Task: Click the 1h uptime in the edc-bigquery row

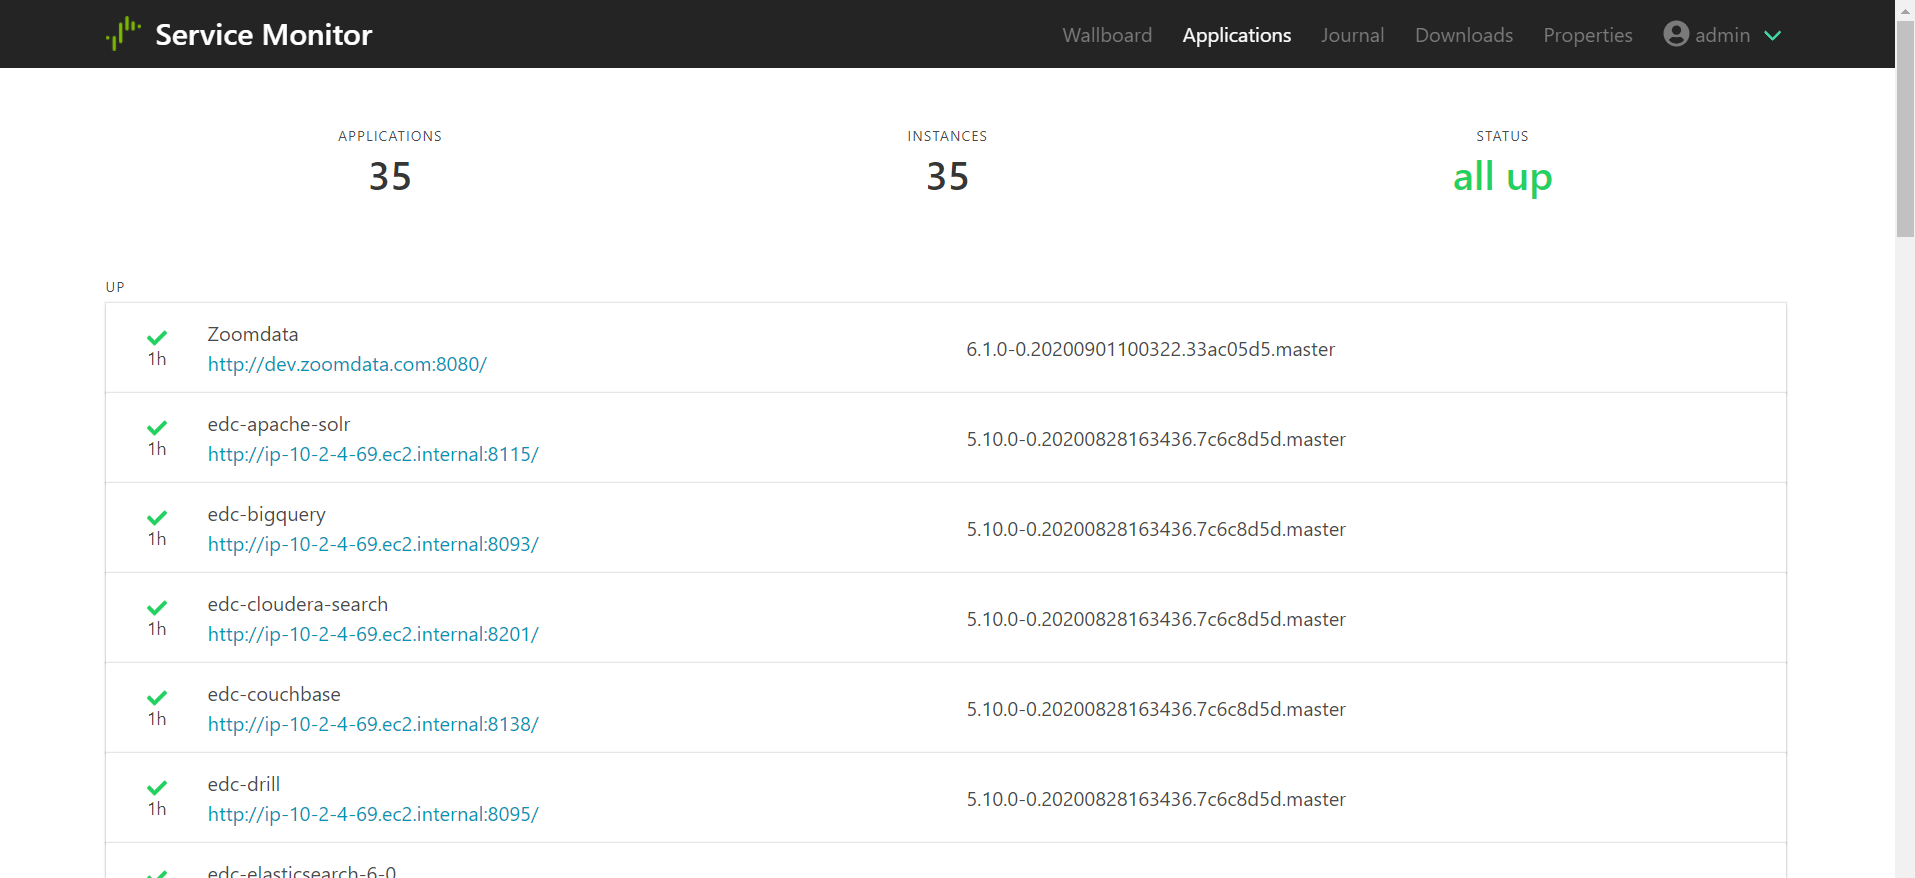Action: [157, 539]
